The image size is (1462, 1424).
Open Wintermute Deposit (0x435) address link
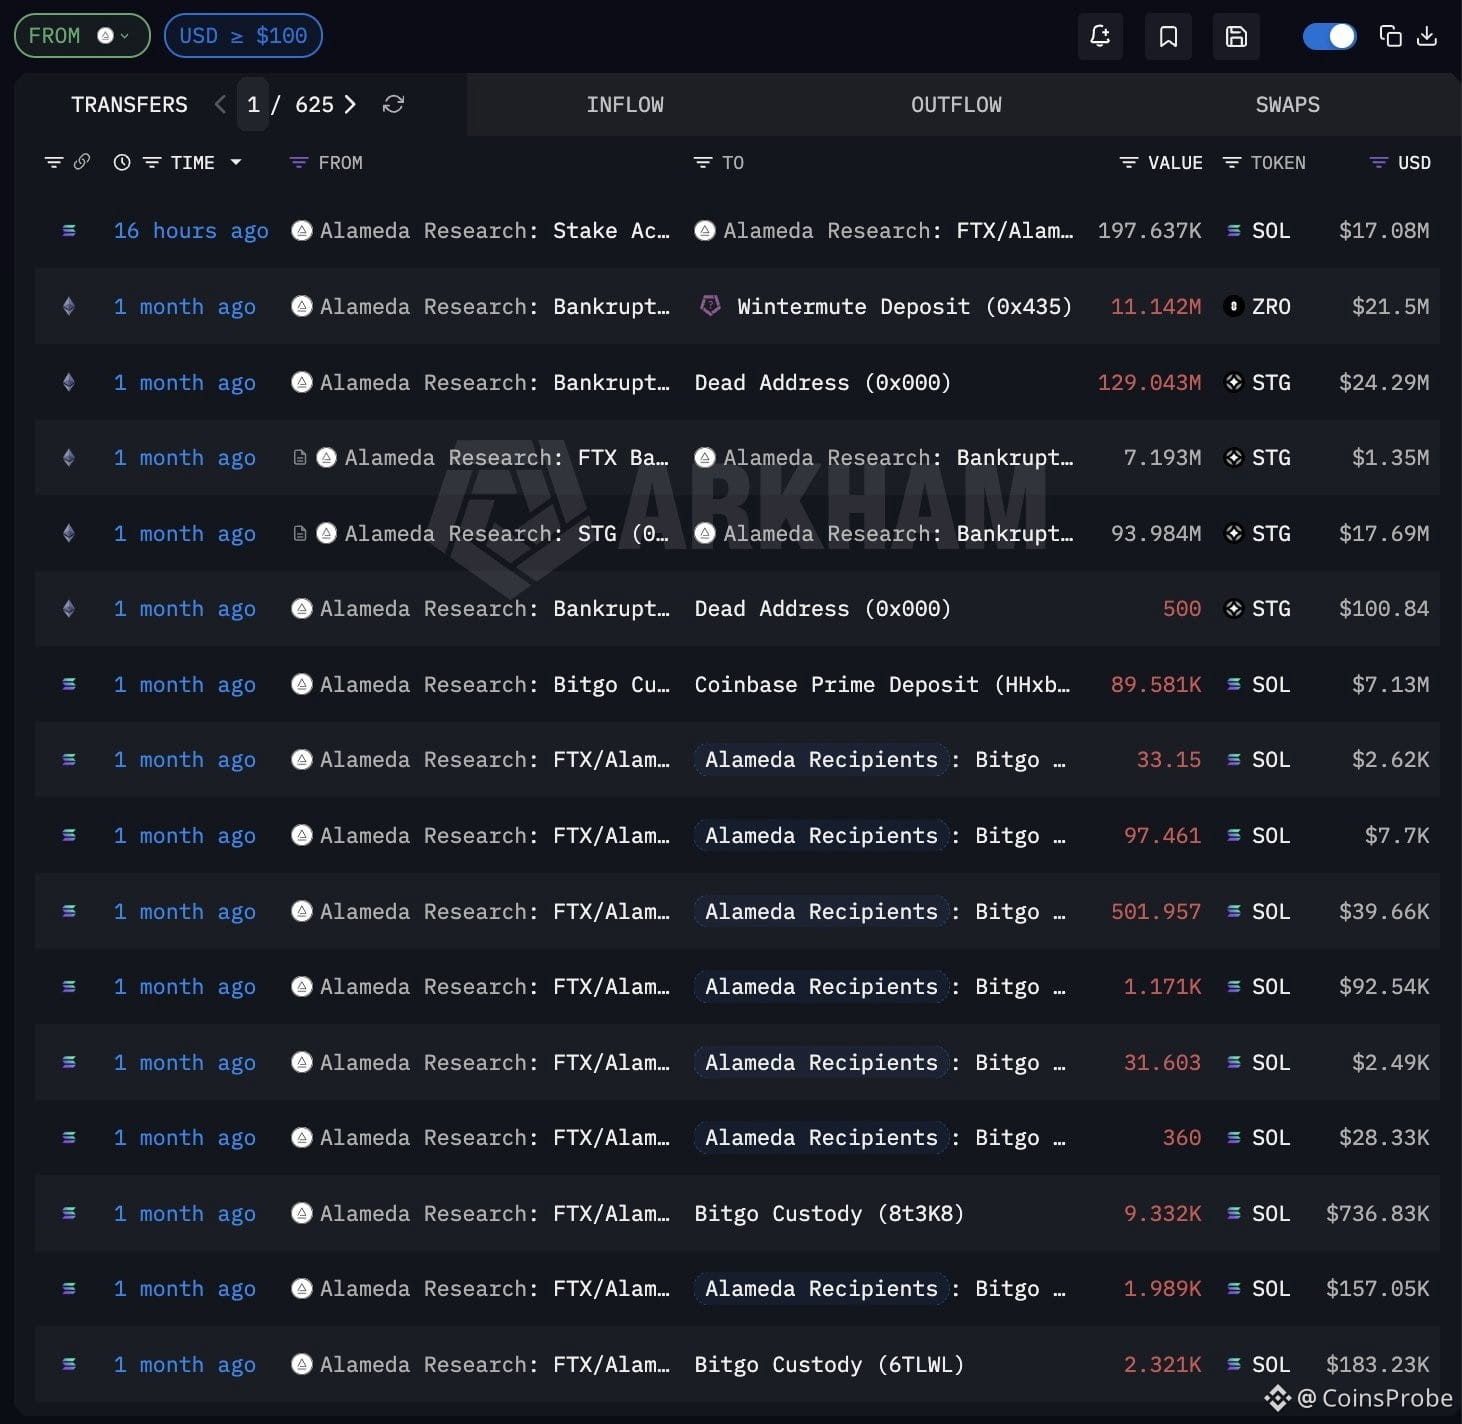coord(904,306)
